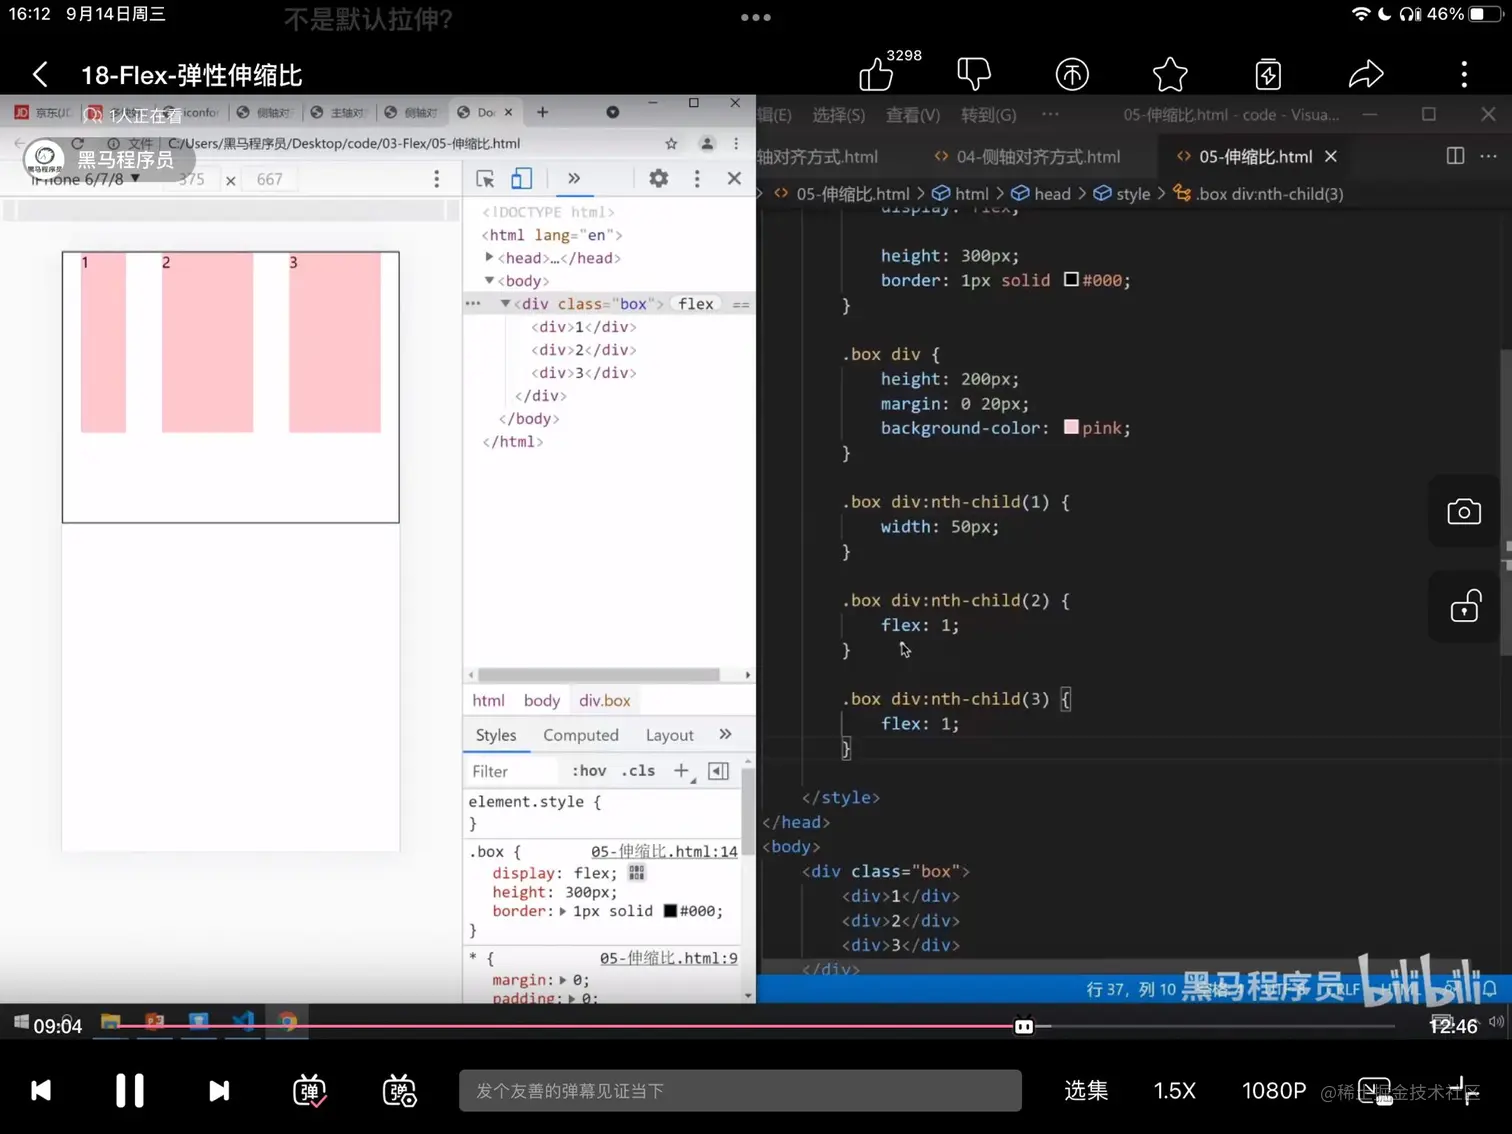Select the div 2 node in Elements
1512x1134 pixels.
pos(584,350)
